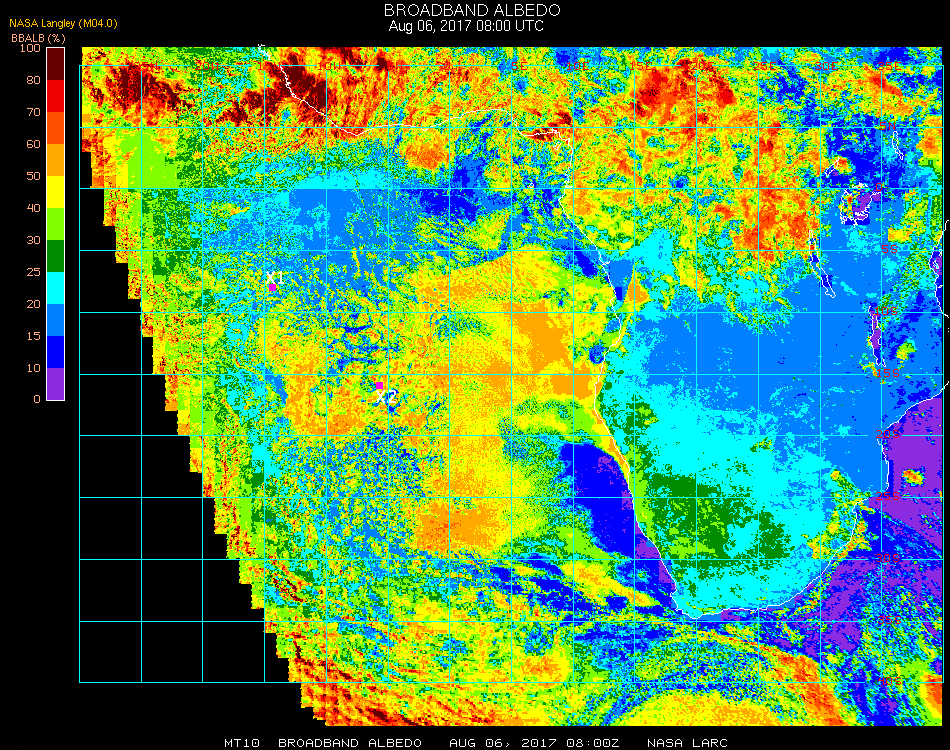Click the 'NASA Langley (M04.0)' label

pos(63,23)
